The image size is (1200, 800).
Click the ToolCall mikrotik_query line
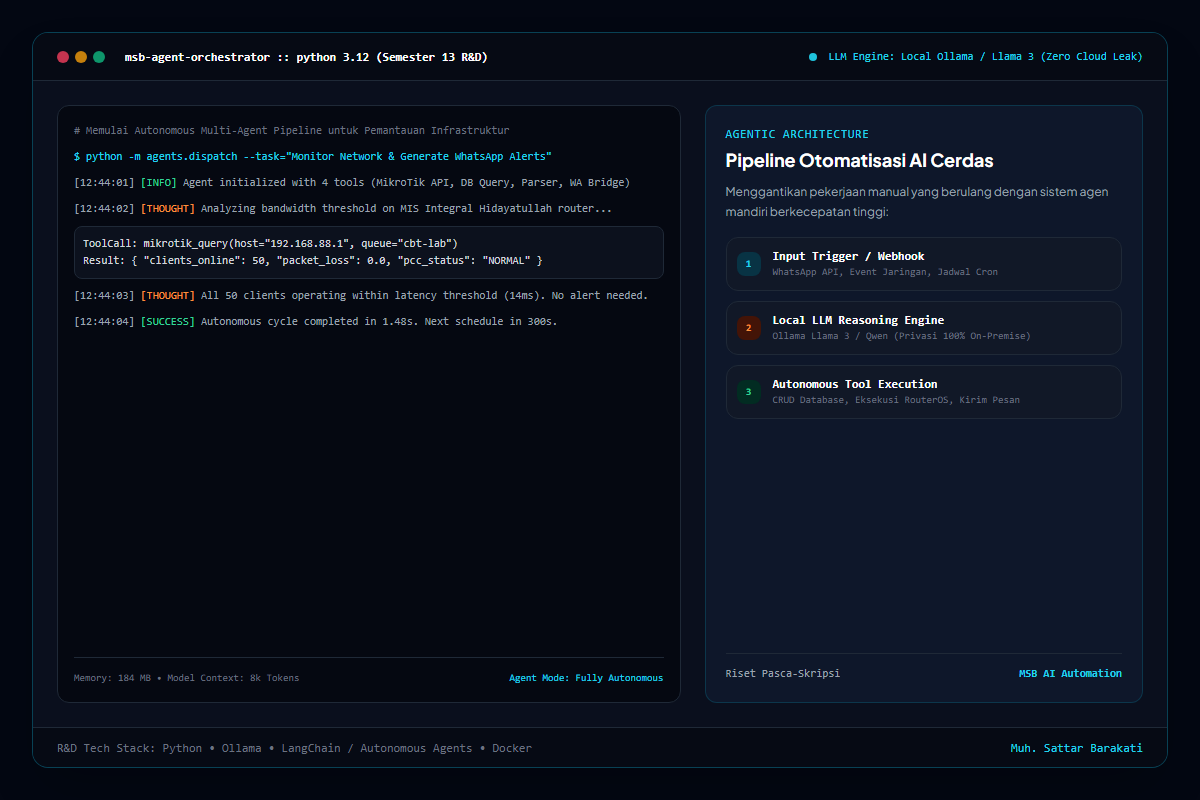tap(270, 243)
